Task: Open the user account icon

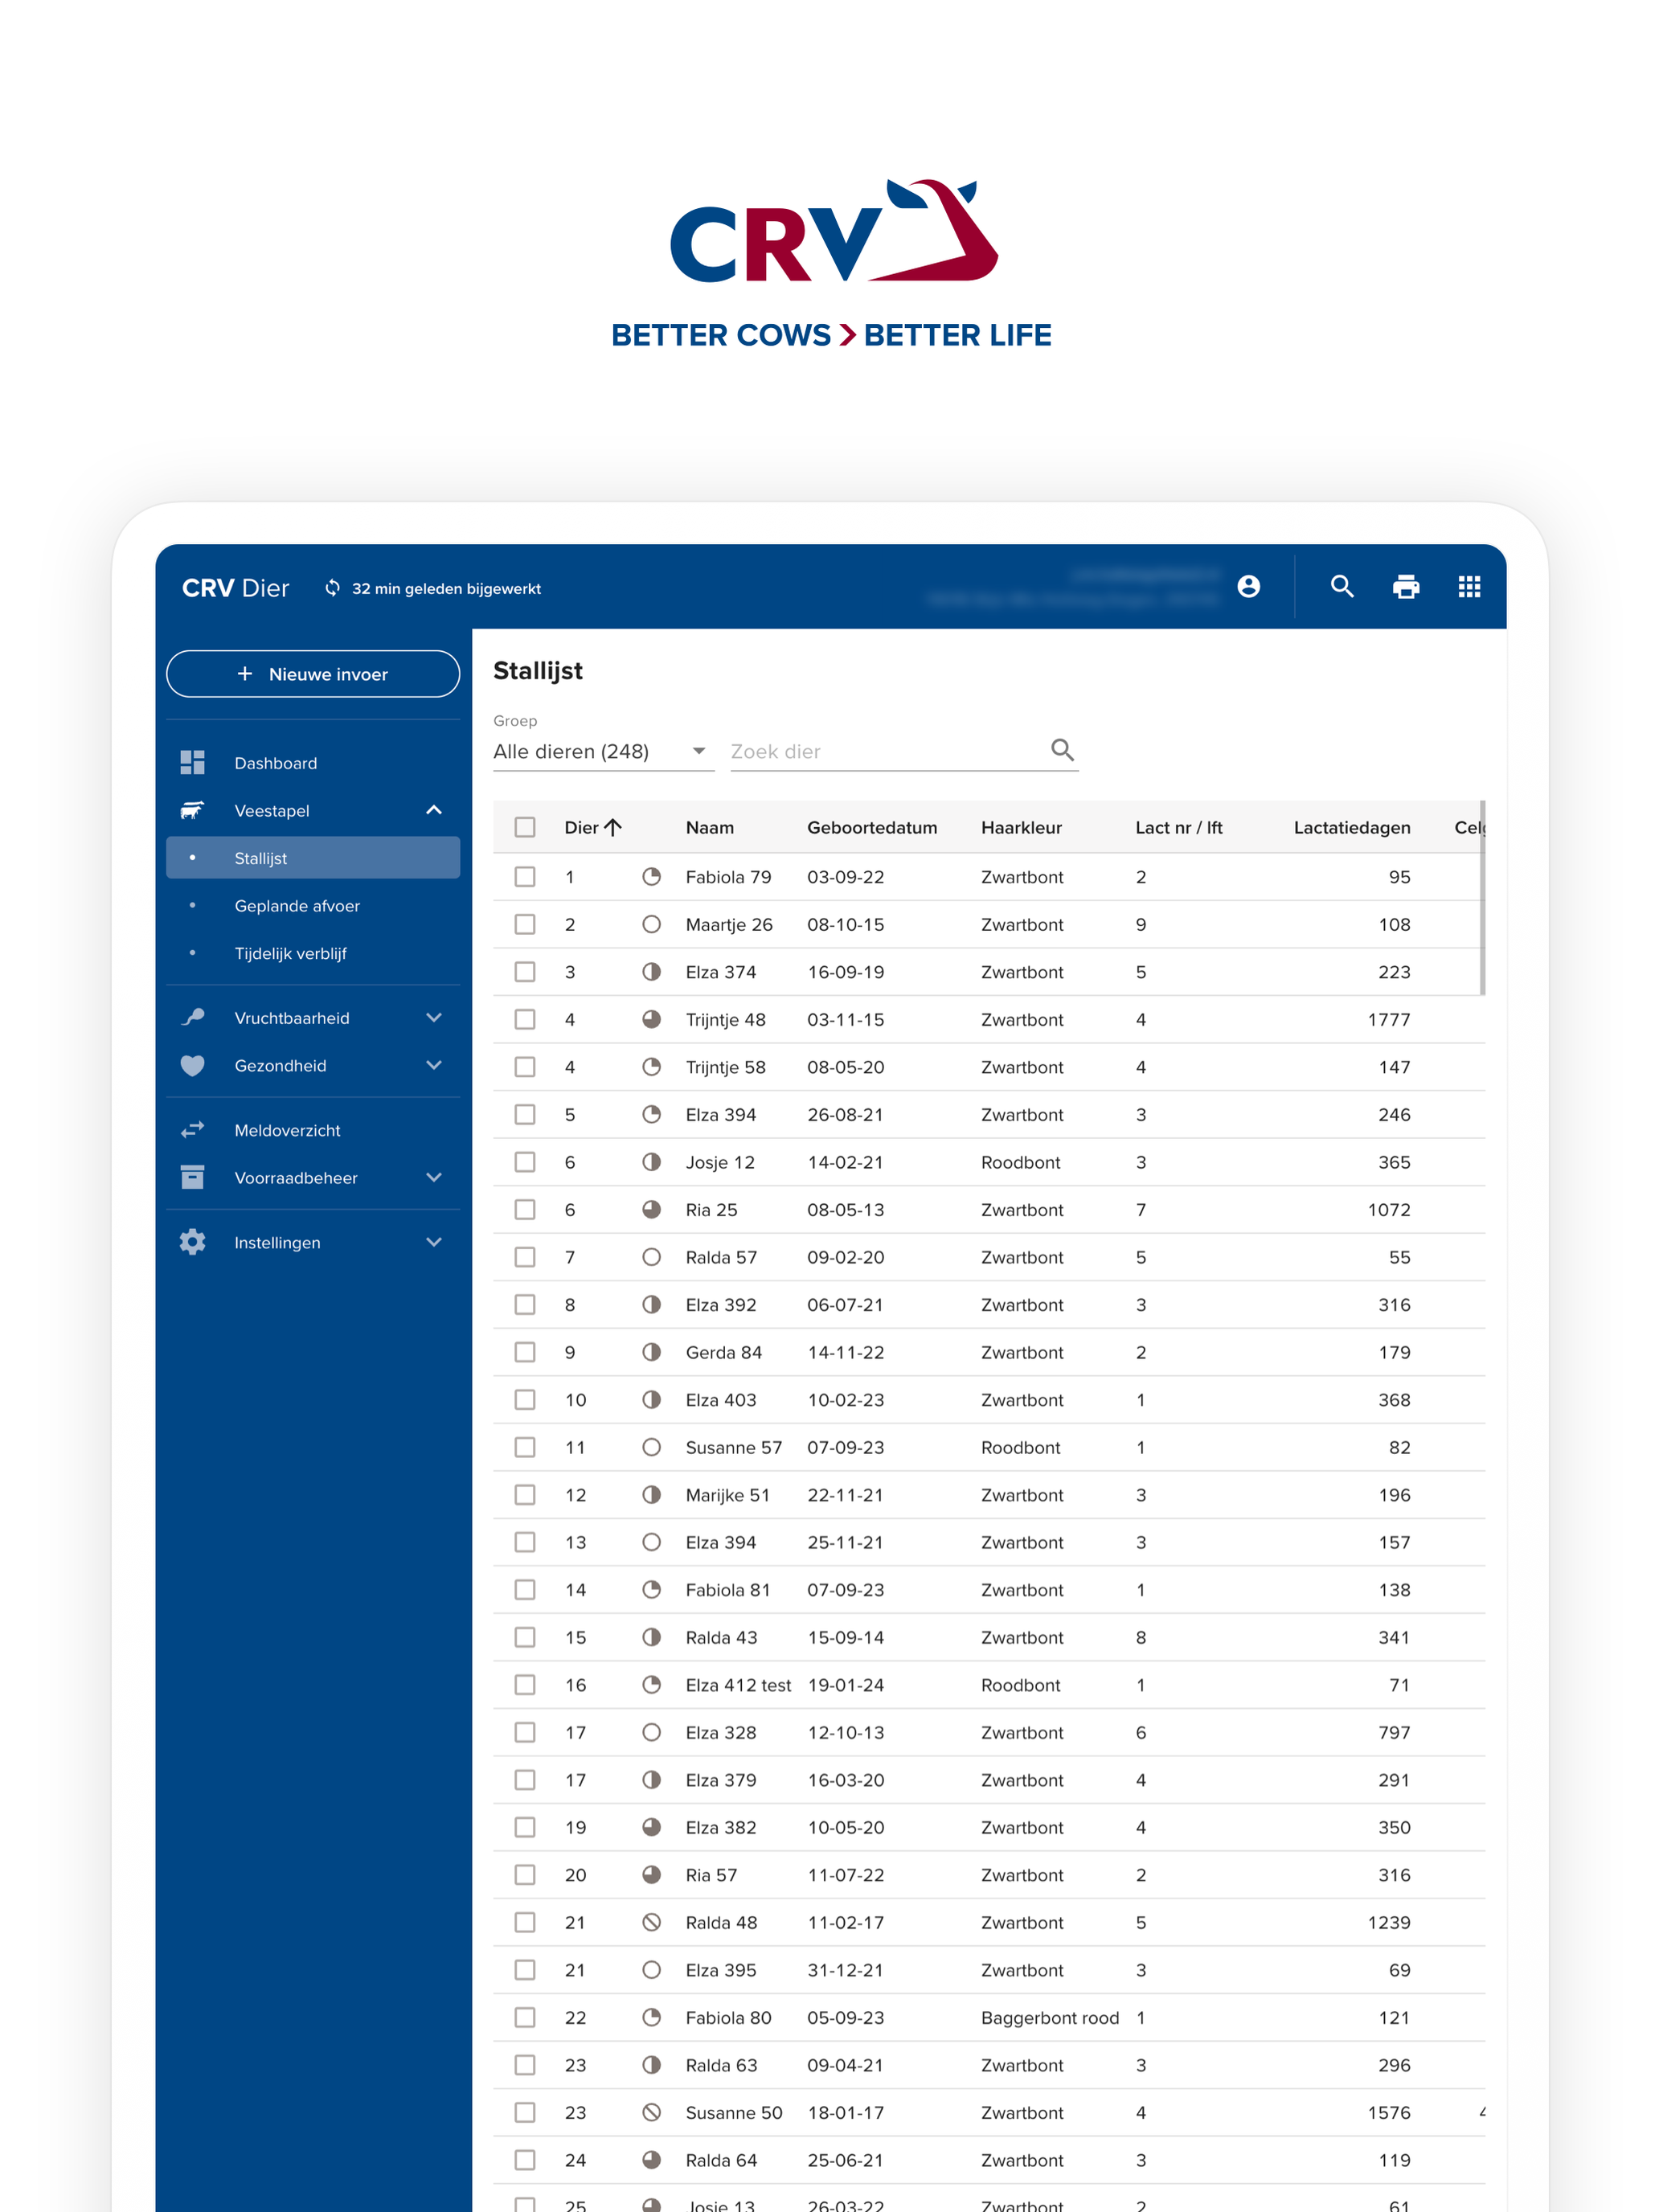Action: point(1248,587)
